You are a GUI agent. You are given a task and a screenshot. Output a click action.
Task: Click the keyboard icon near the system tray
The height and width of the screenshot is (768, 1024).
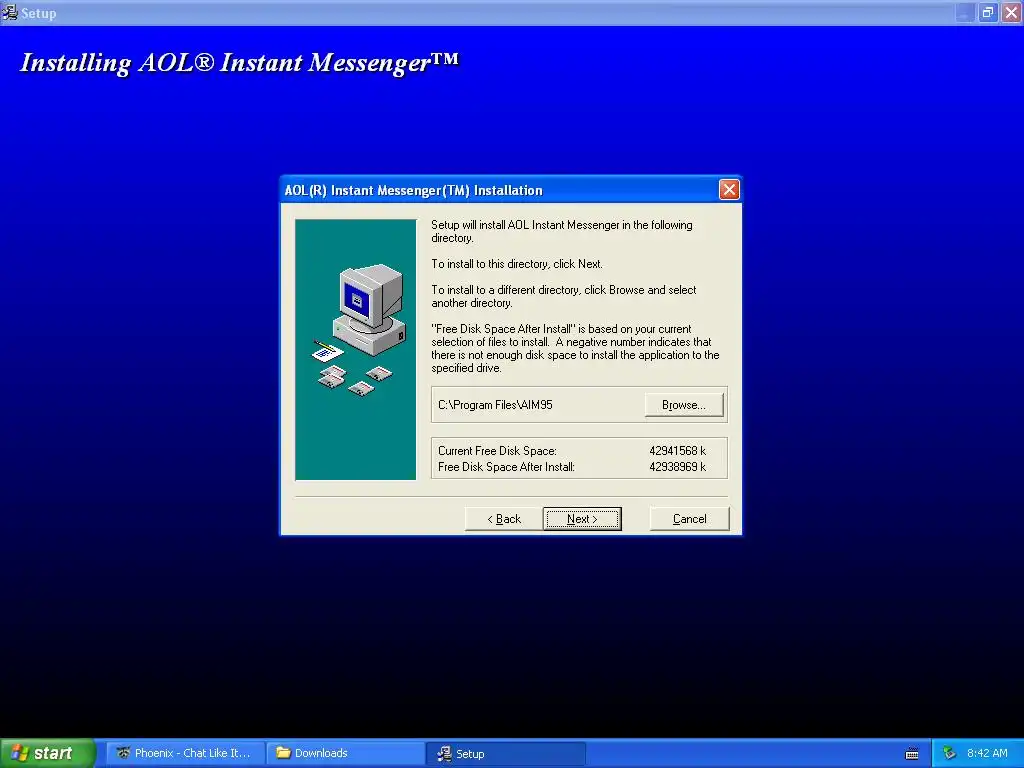pos(912,754)
